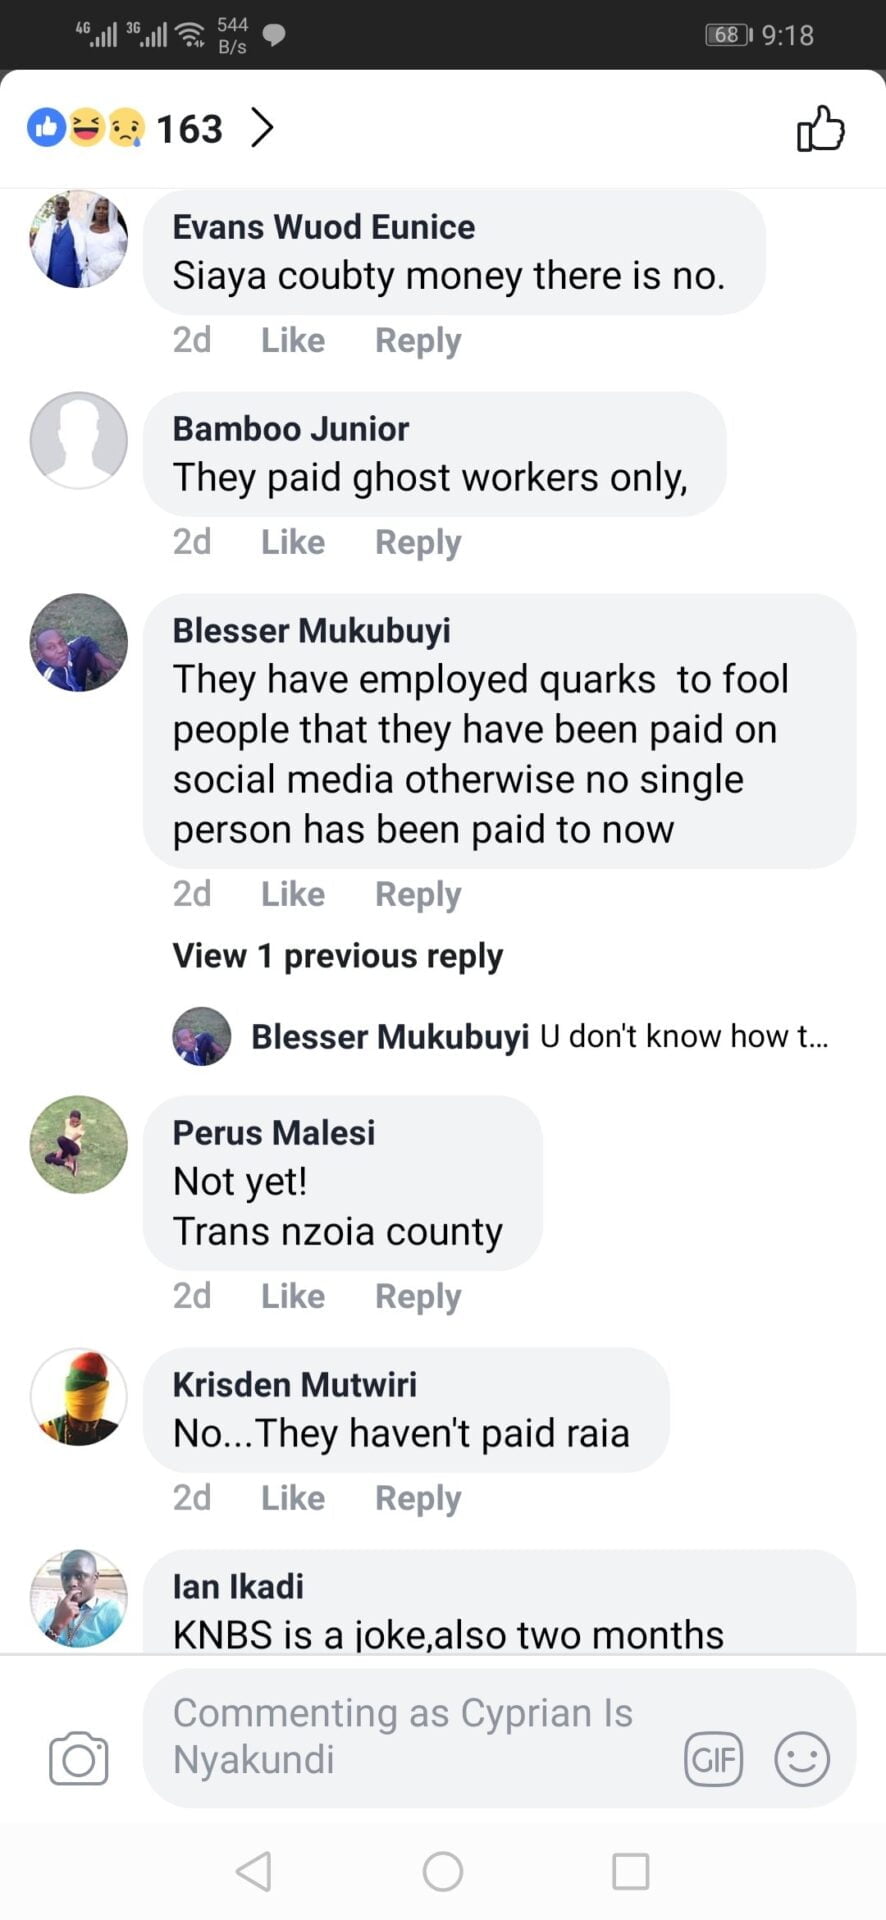Open Krisden Mutwiri's profile picture

point(79,1397)
